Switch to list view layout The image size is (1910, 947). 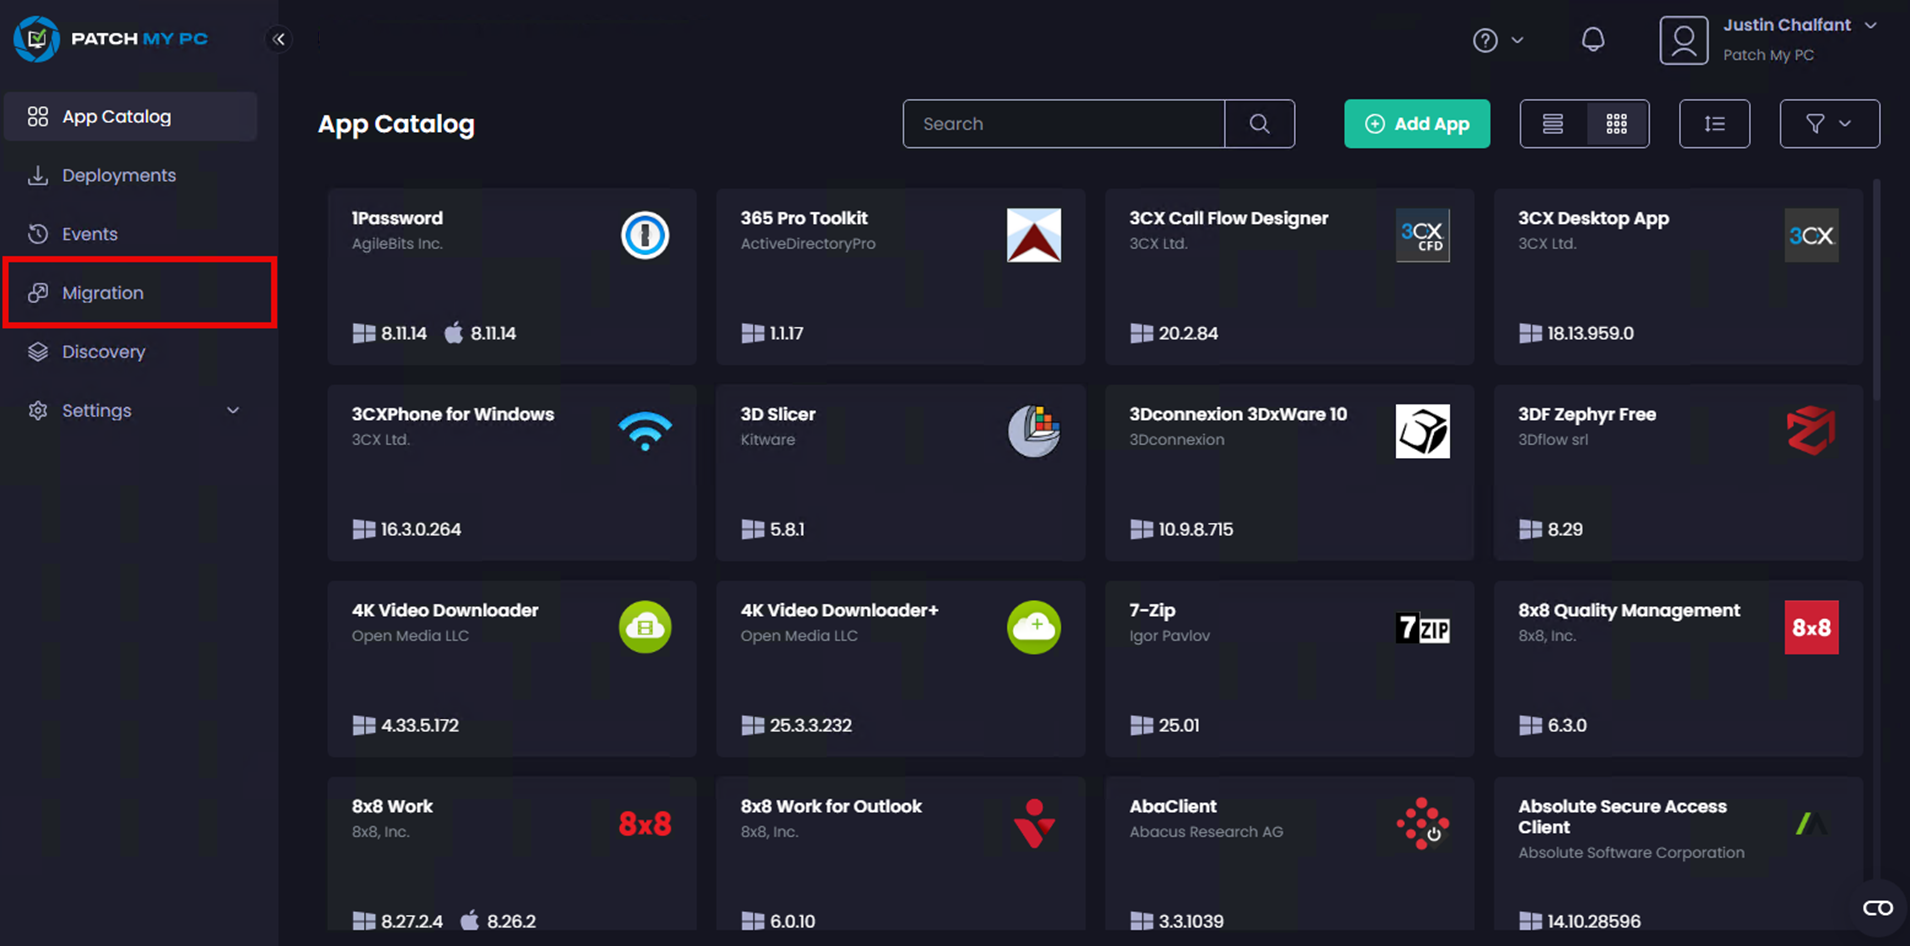[x=1552, y=124]
